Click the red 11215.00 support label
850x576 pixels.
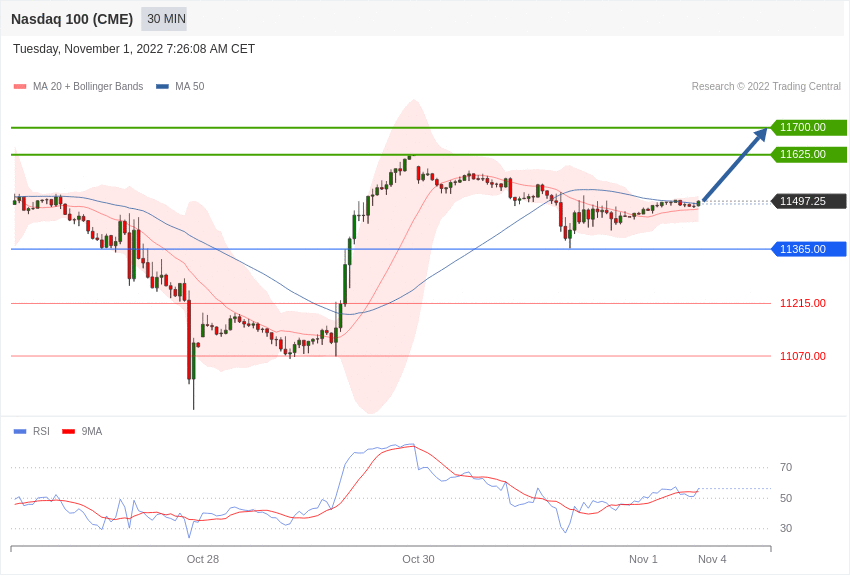pyautogui.click(x=803, y=303)
